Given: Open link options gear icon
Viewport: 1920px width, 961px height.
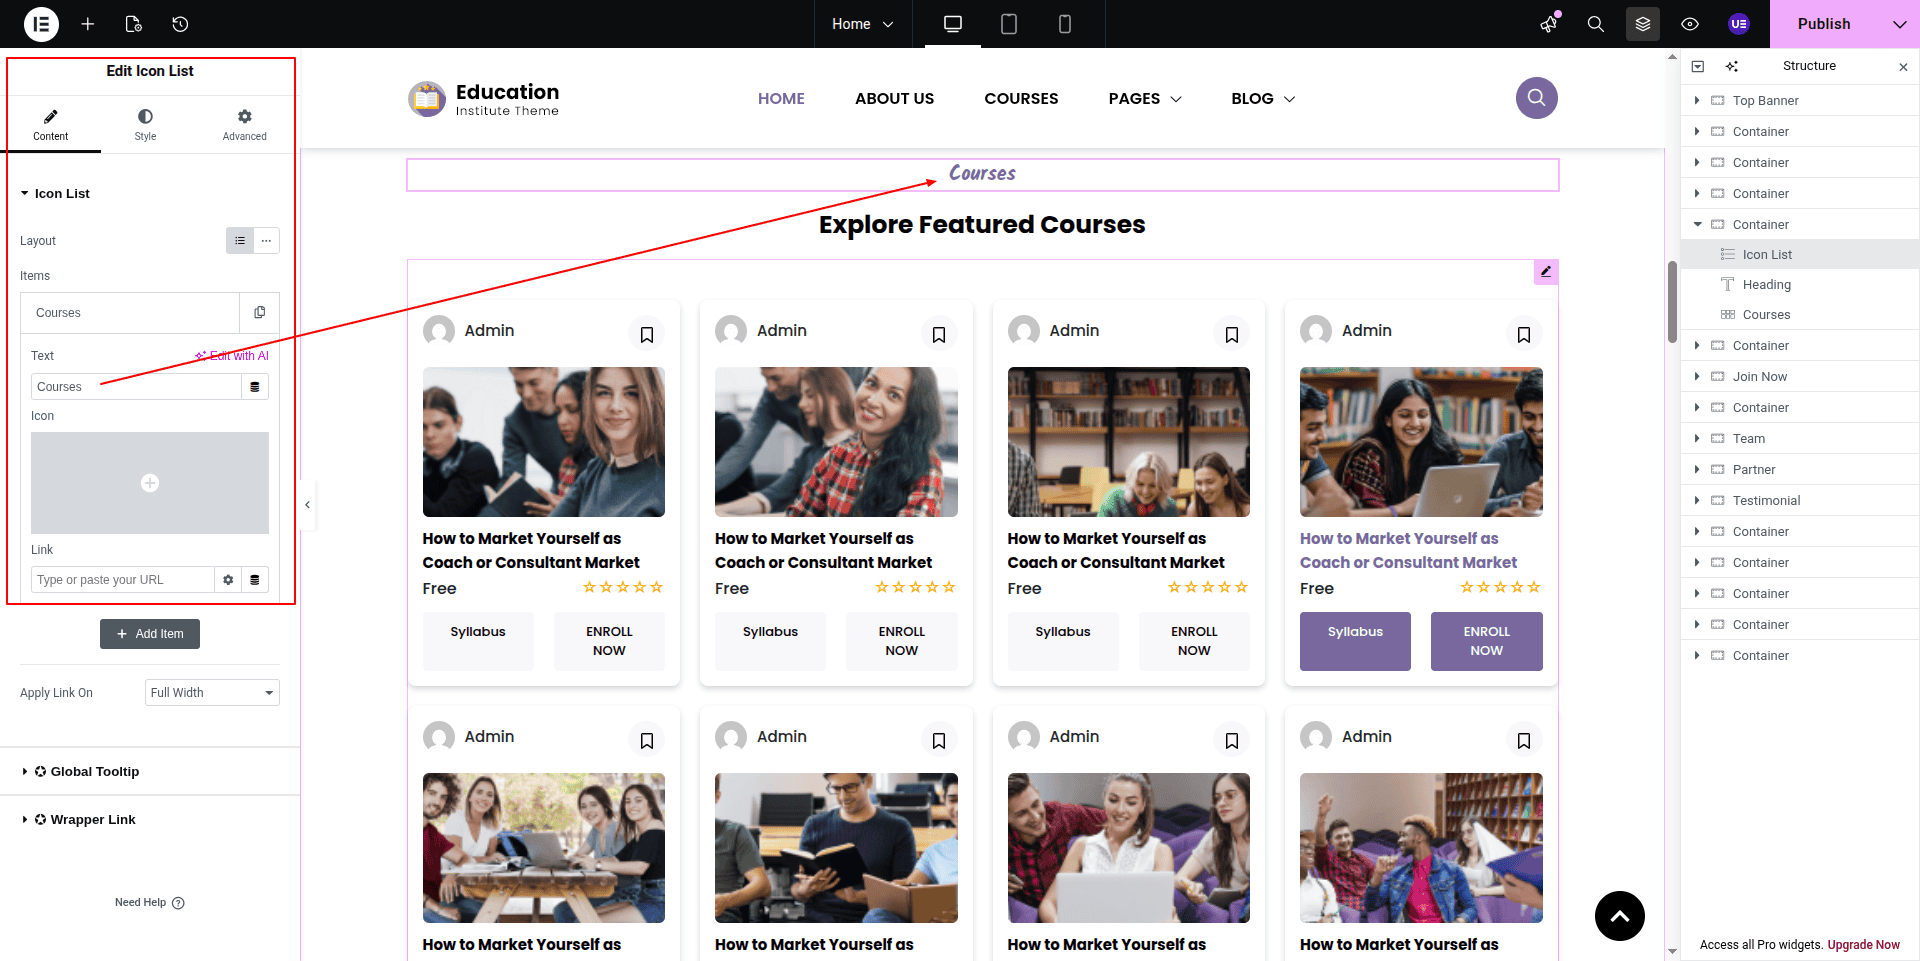Looking at the screenshot, I should (228, 580).
